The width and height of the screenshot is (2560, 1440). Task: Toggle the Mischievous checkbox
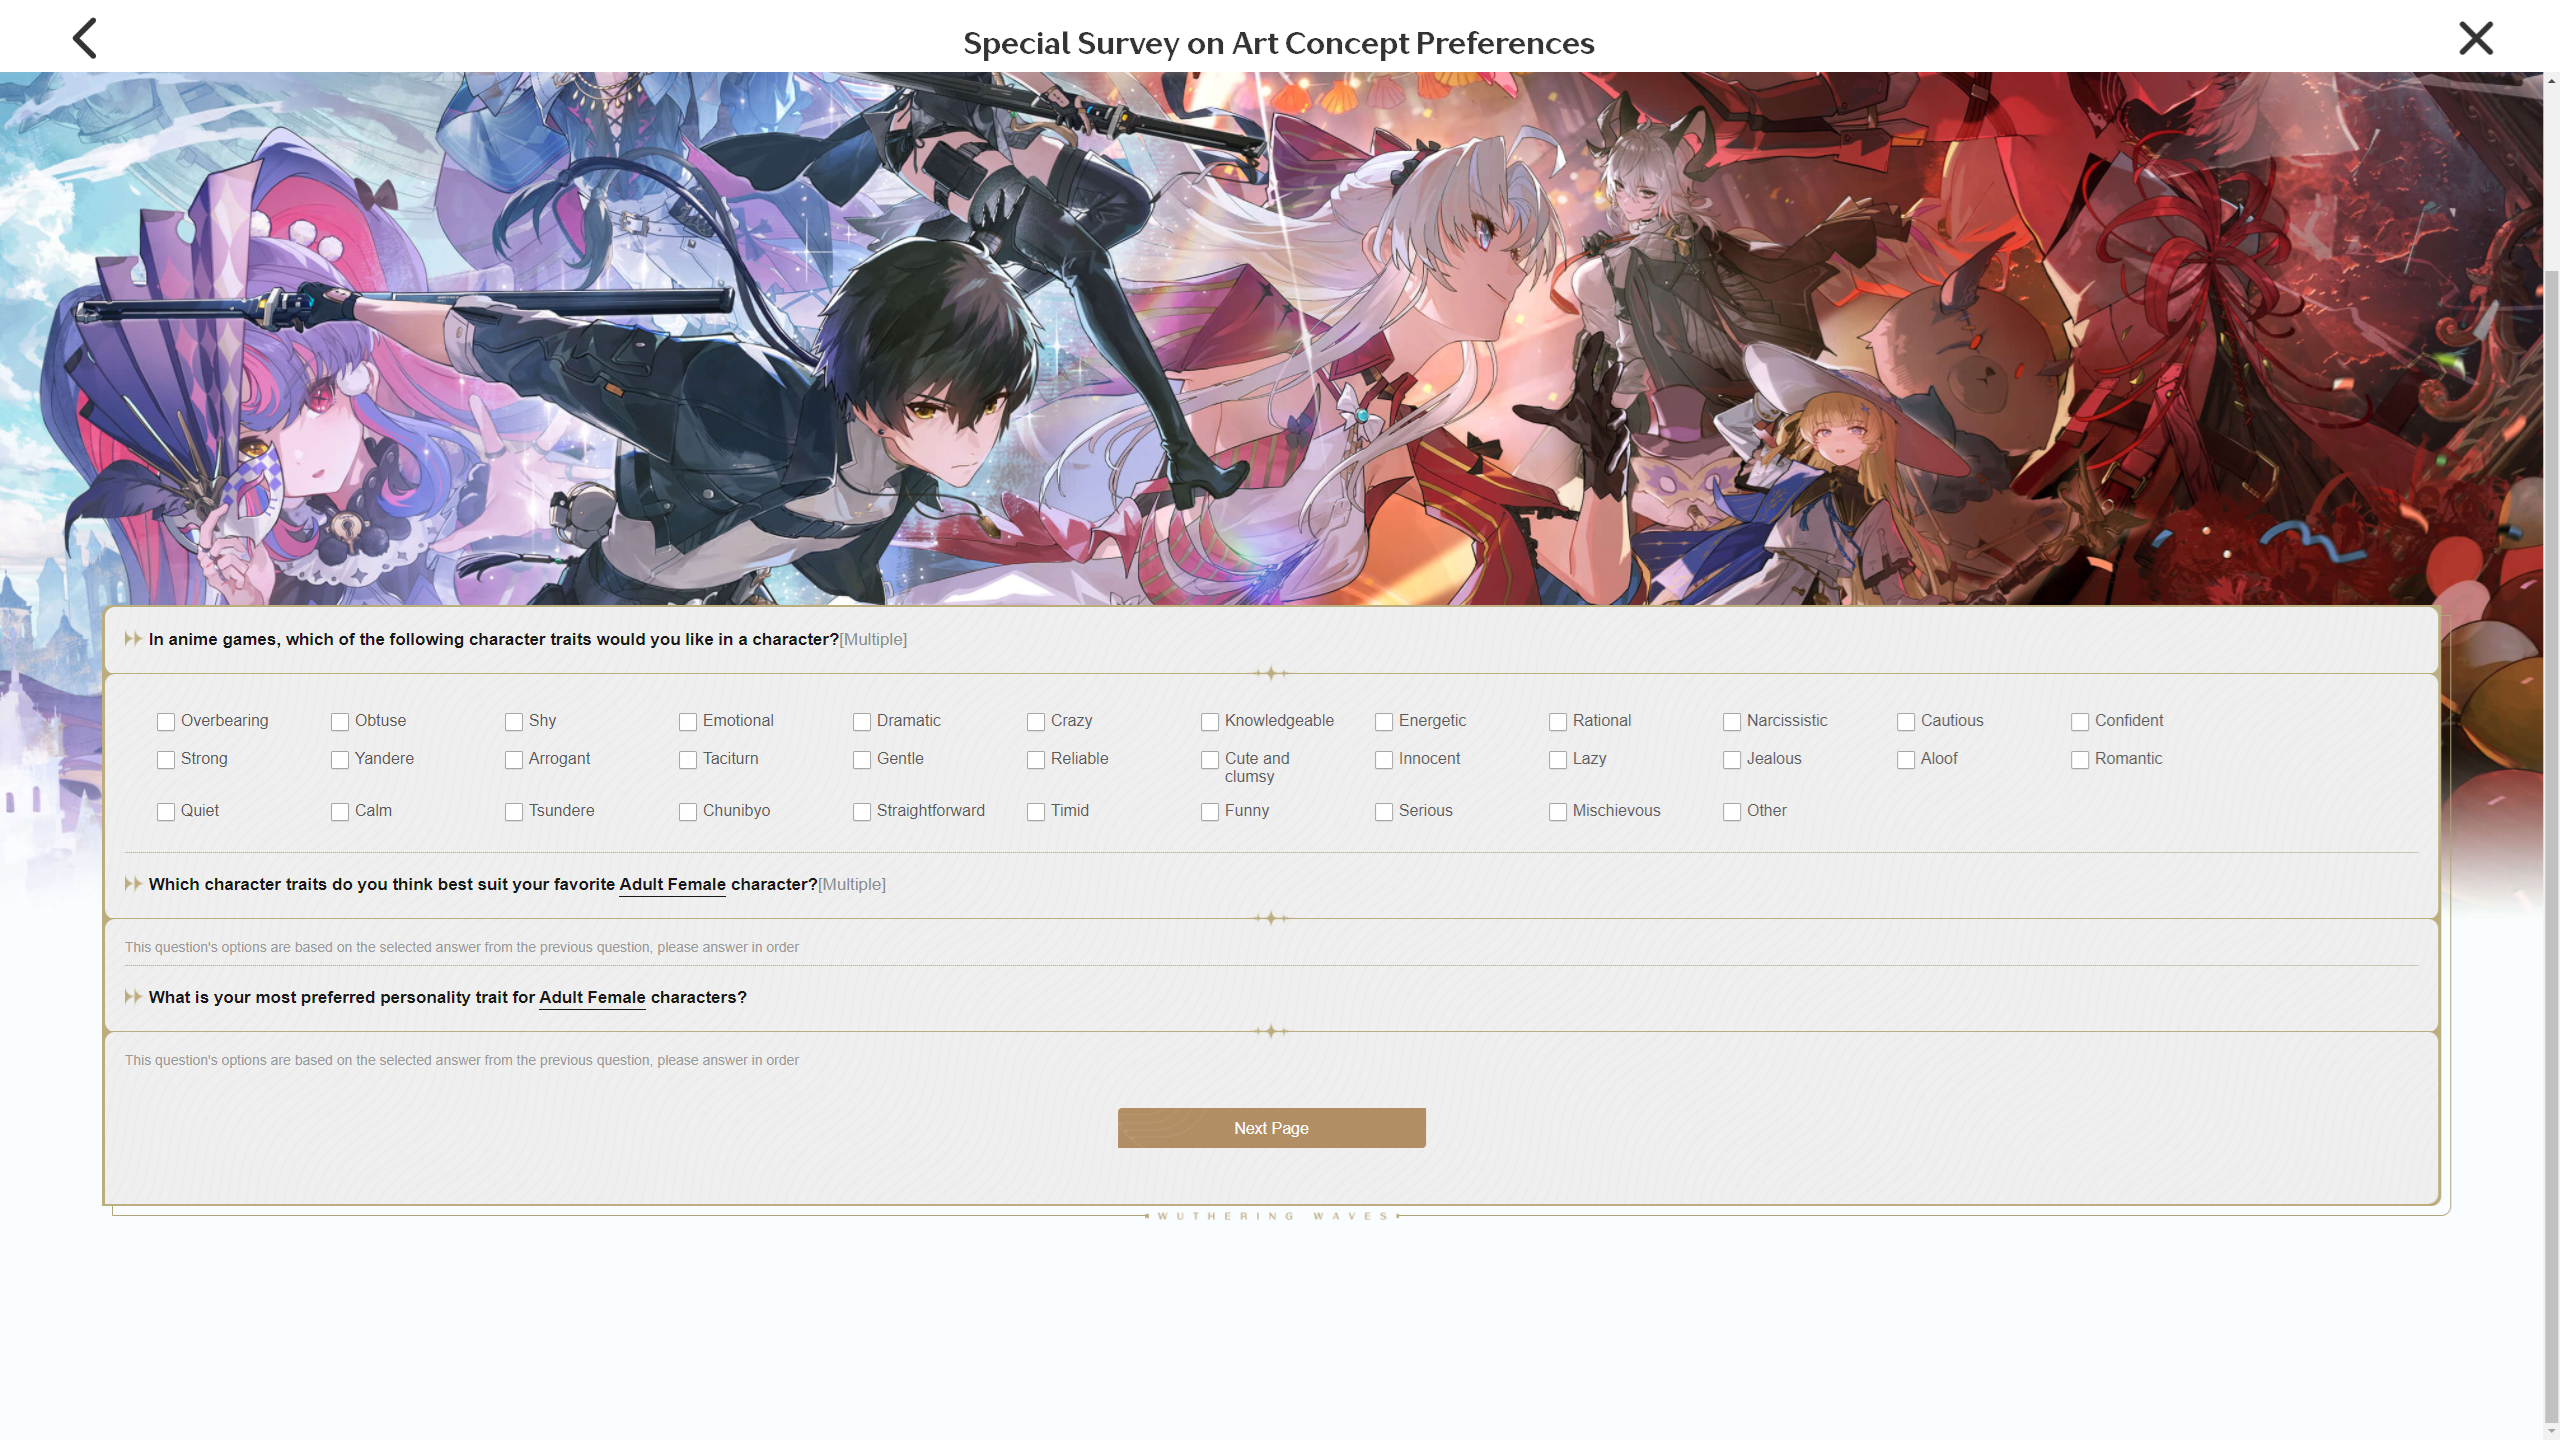(x=1558, y=812)
